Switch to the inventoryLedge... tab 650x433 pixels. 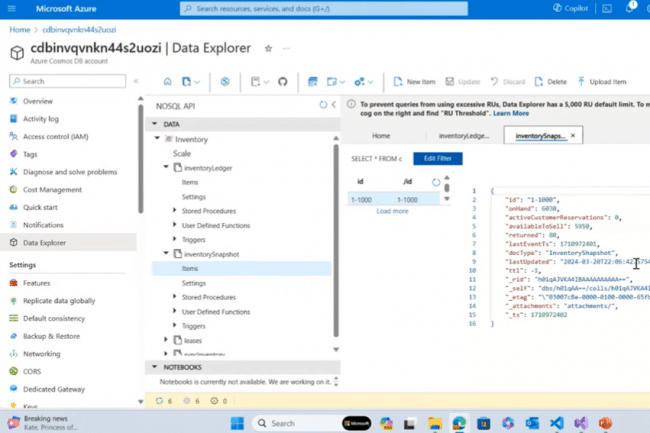pyautogui.click(x=464, y=136)
